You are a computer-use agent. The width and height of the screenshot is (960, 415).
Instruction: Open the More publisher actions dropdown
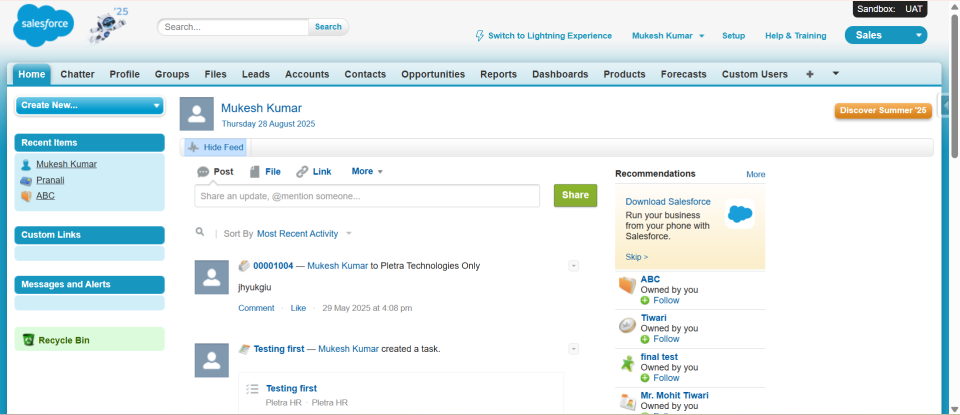pyautogui.click(x=367, y=171)
